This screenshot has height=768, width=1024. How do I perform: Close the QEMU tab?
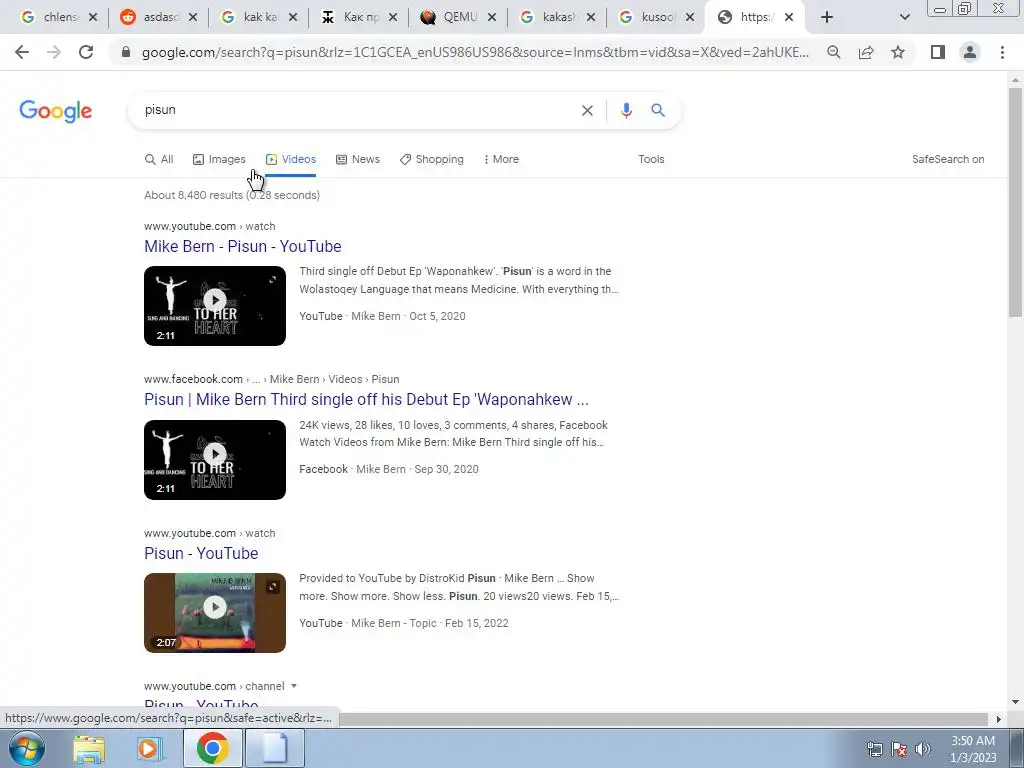492,18
